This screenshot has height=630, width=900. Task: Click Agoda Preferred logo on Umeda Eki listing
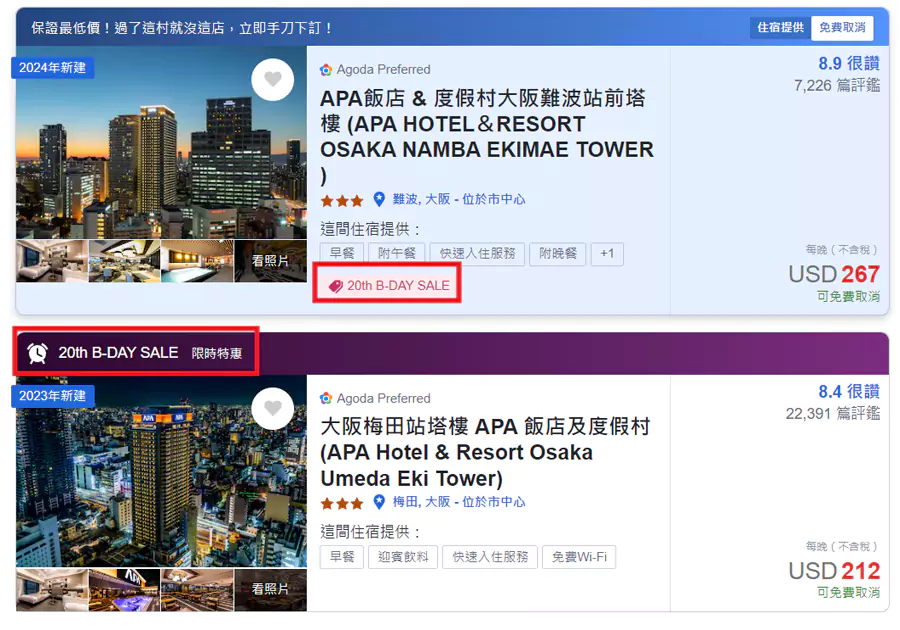point(326,398)
